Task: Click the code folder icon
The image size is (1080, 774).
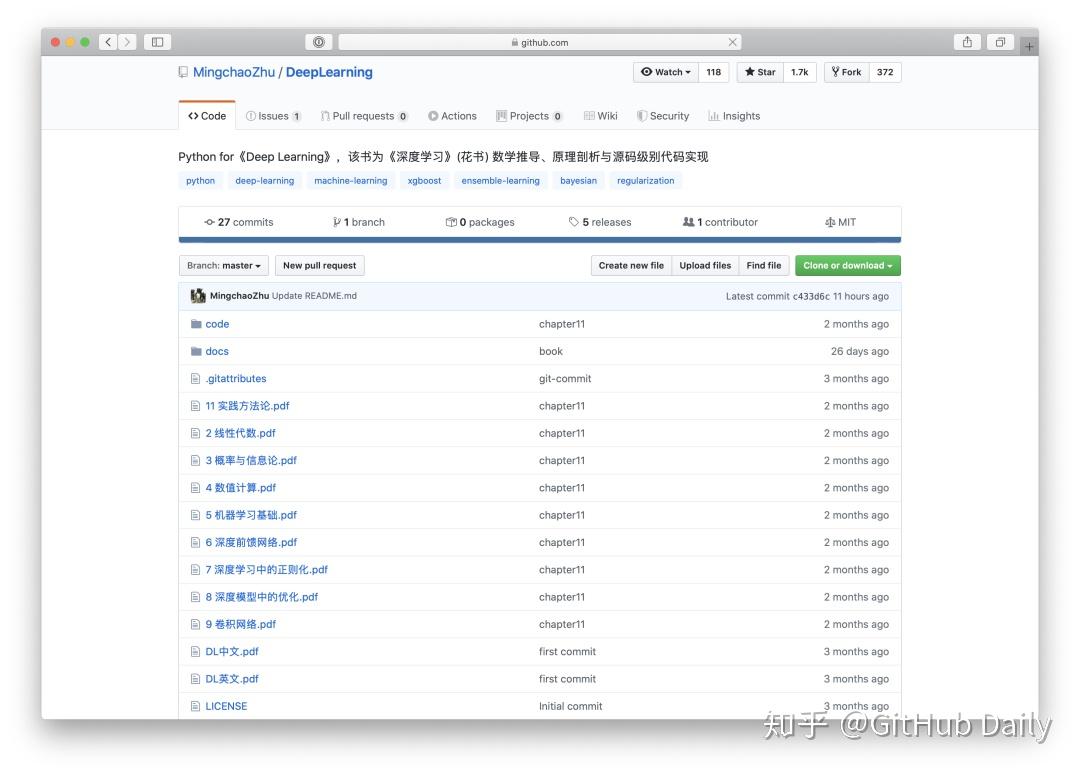Action: (x=196, y=324)
